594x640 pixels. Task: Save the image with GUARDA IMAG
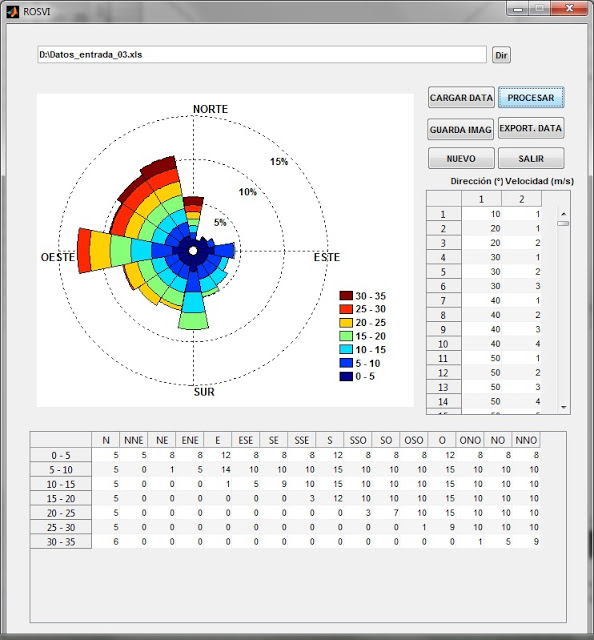pos(461,129)
